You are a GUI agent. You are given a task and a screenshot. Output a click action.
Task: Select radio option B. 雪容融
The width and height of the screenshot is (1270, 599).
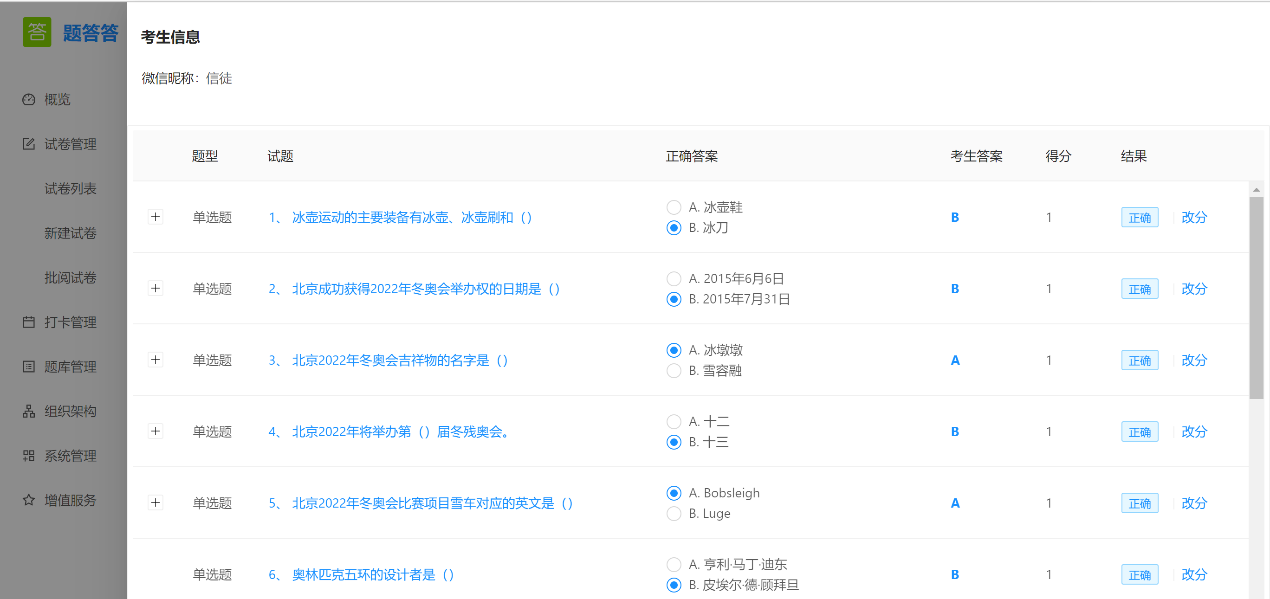pyautogui.click(x=674, y=371)
